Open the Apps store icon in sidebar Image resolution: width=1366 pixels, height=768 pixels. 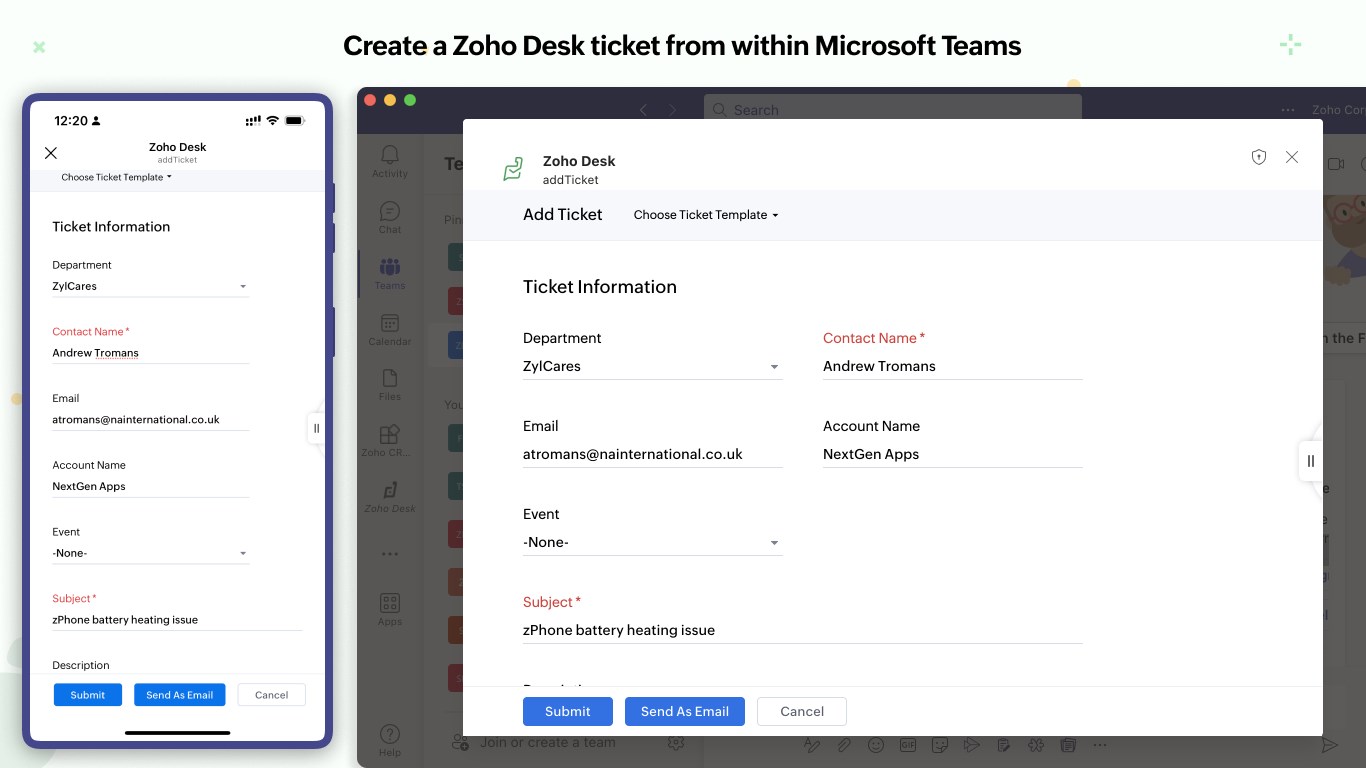point(390,607)
